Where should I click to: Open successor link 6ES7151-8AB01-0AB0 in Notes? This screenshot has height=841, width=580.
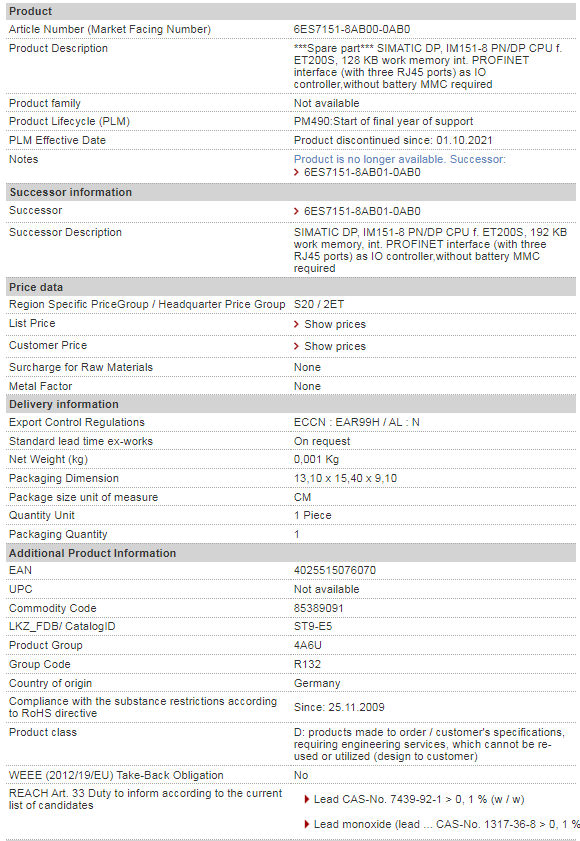(x=362, y=172)
